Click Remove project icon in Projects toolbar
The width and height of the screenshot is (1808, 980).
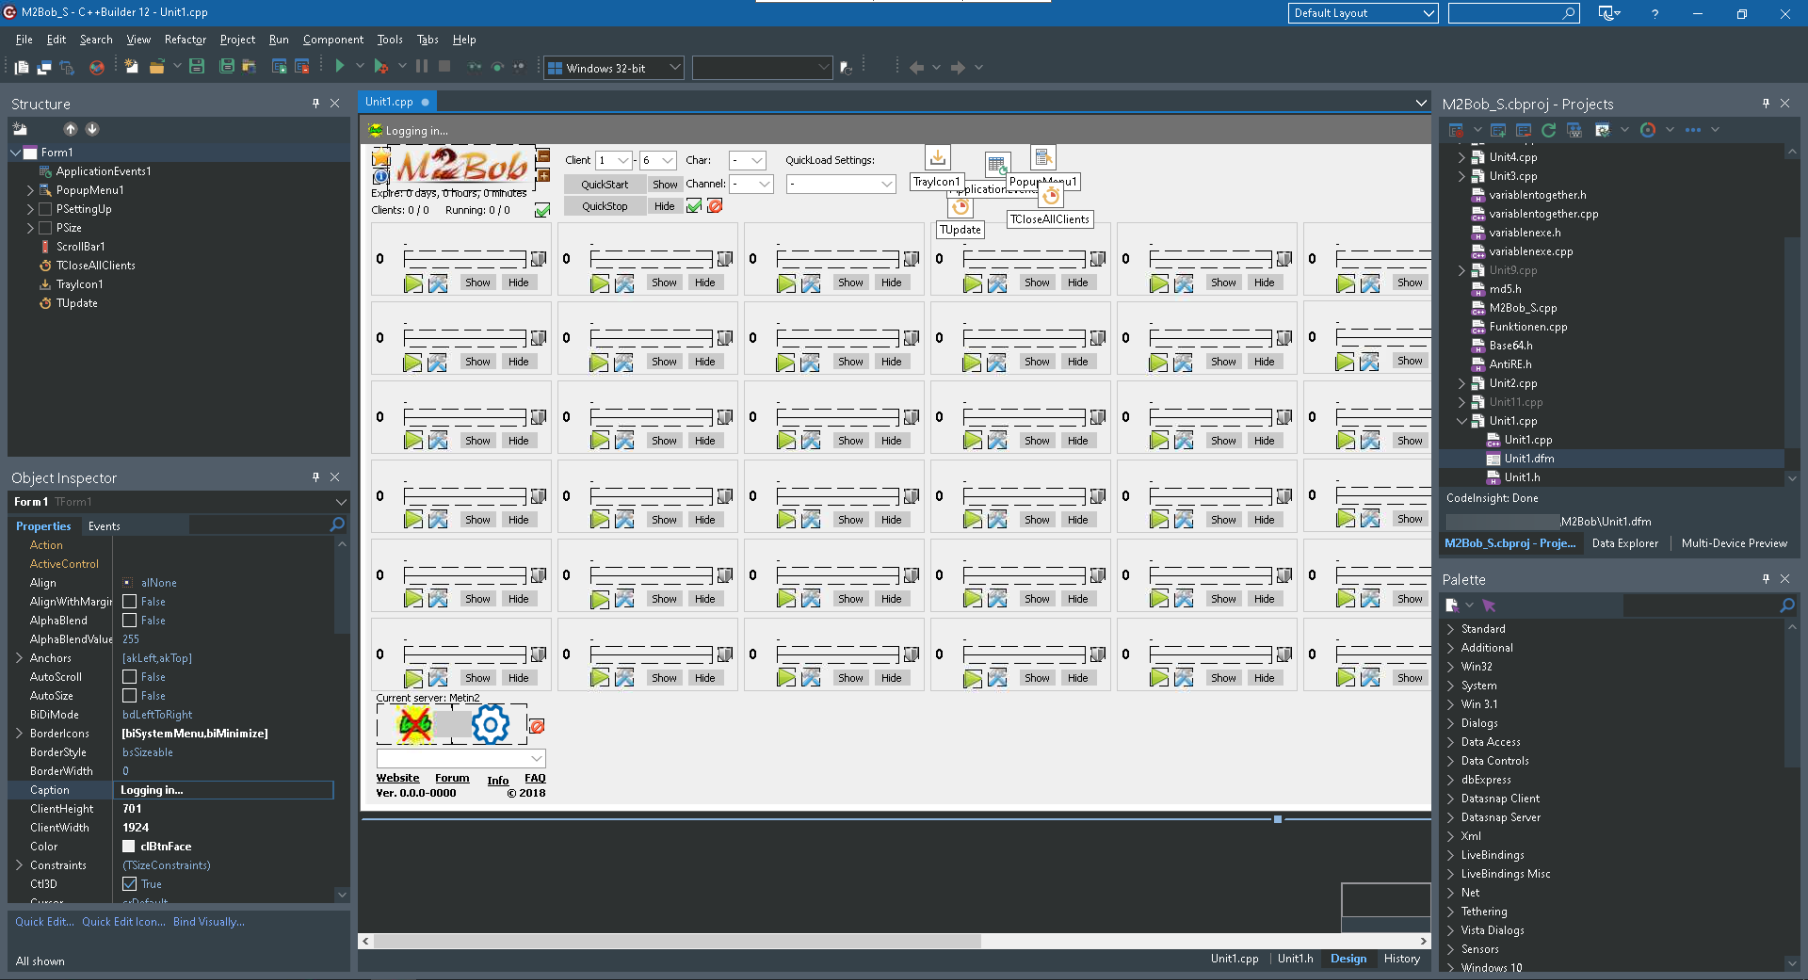click(1523, 130)
